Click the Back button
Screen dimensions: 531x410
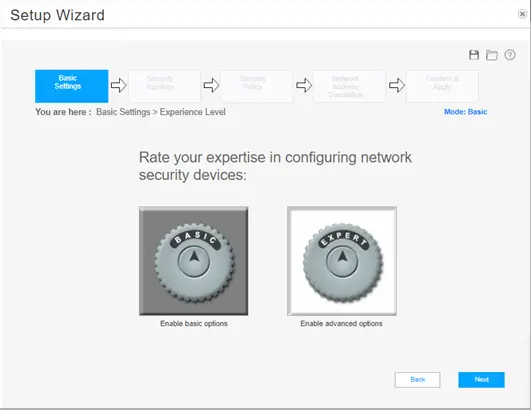tap(418, 380)
